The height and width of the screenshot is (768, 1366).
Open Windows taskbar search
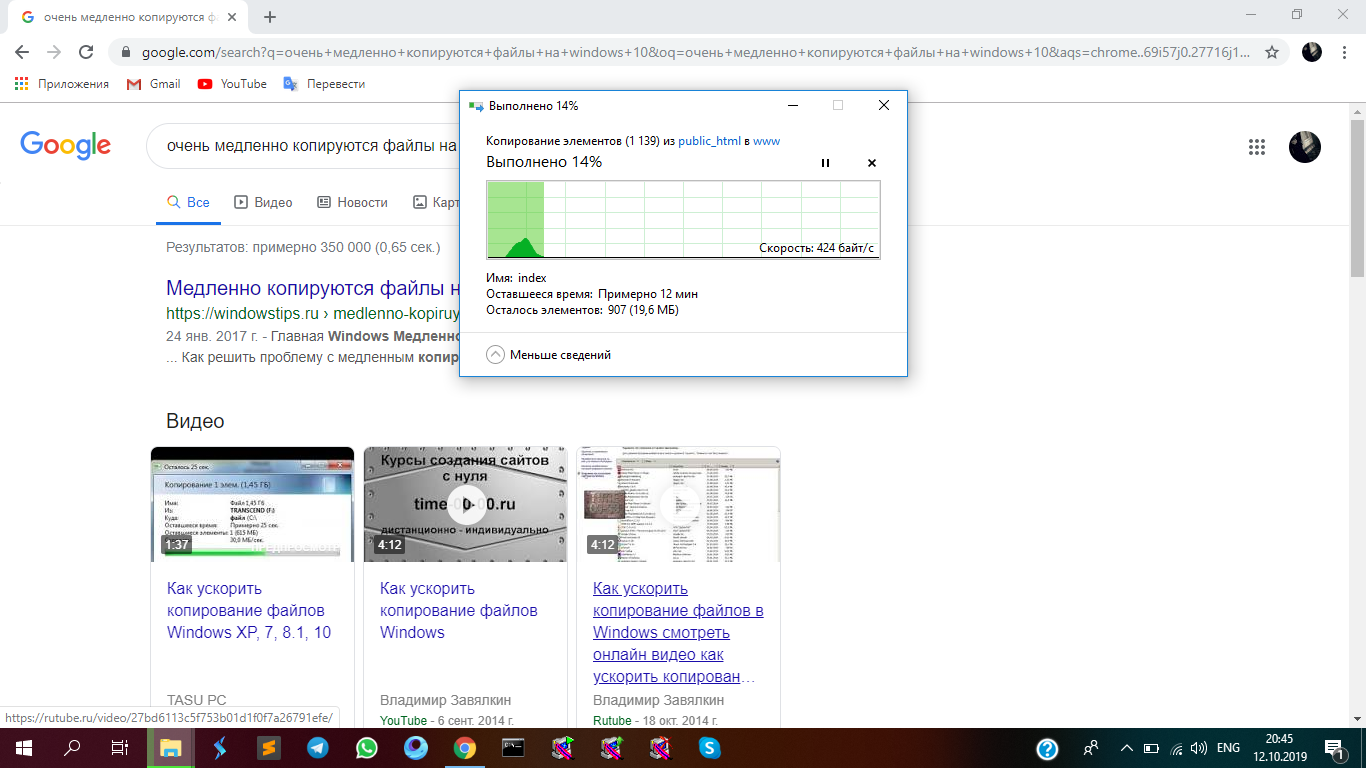72,748
